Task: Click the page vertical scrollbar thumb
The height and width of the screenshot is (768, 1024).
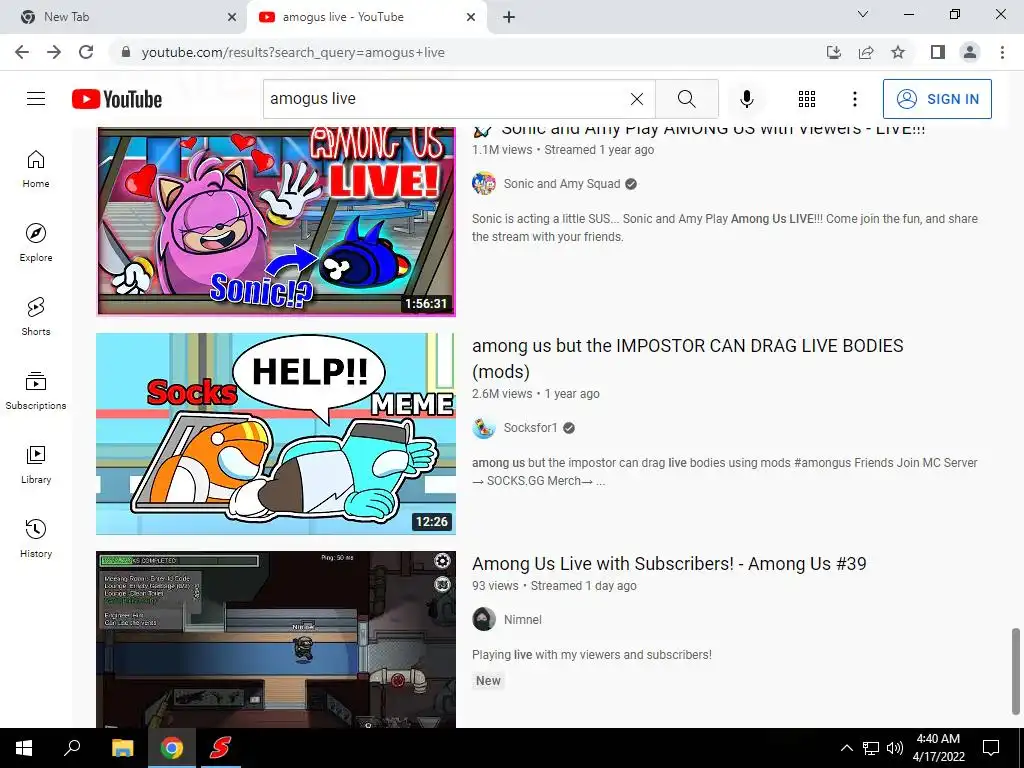Action: point(1015,671)
